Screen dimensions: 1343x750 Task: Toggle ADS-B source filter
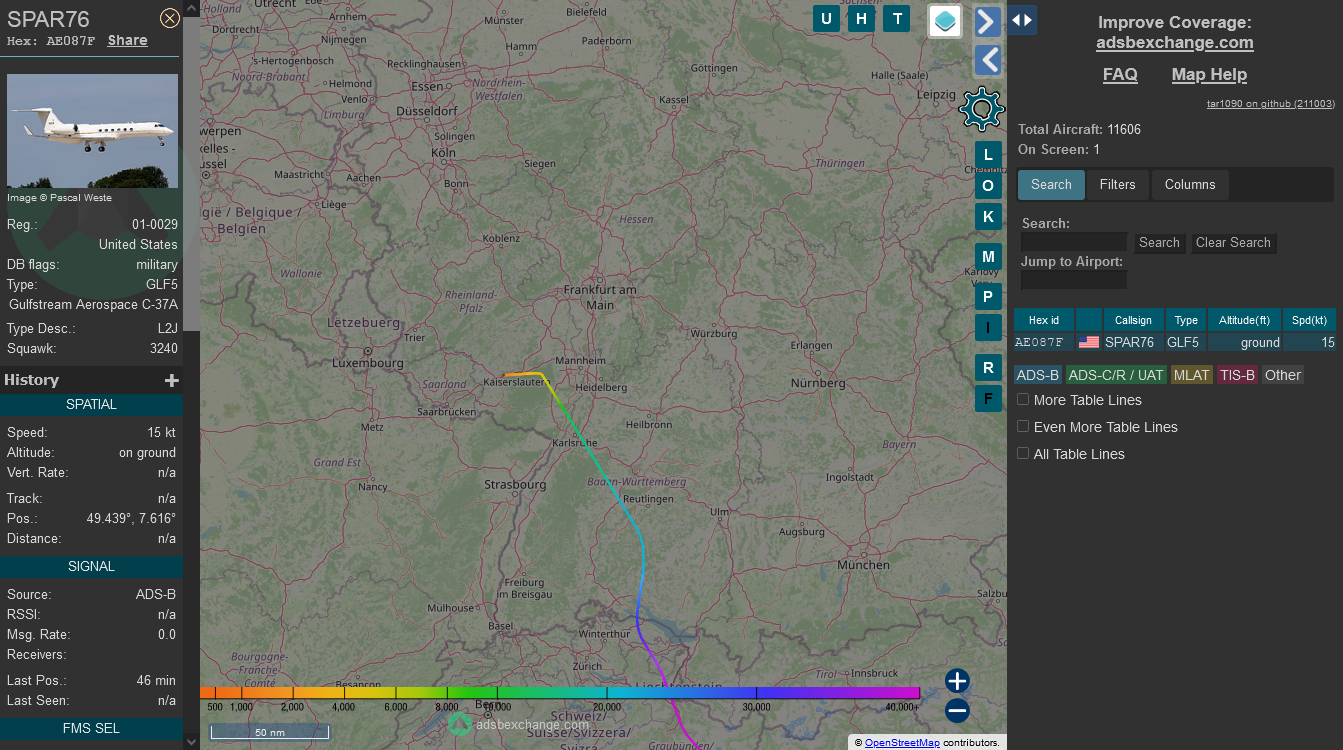(x=1038, y=375)
